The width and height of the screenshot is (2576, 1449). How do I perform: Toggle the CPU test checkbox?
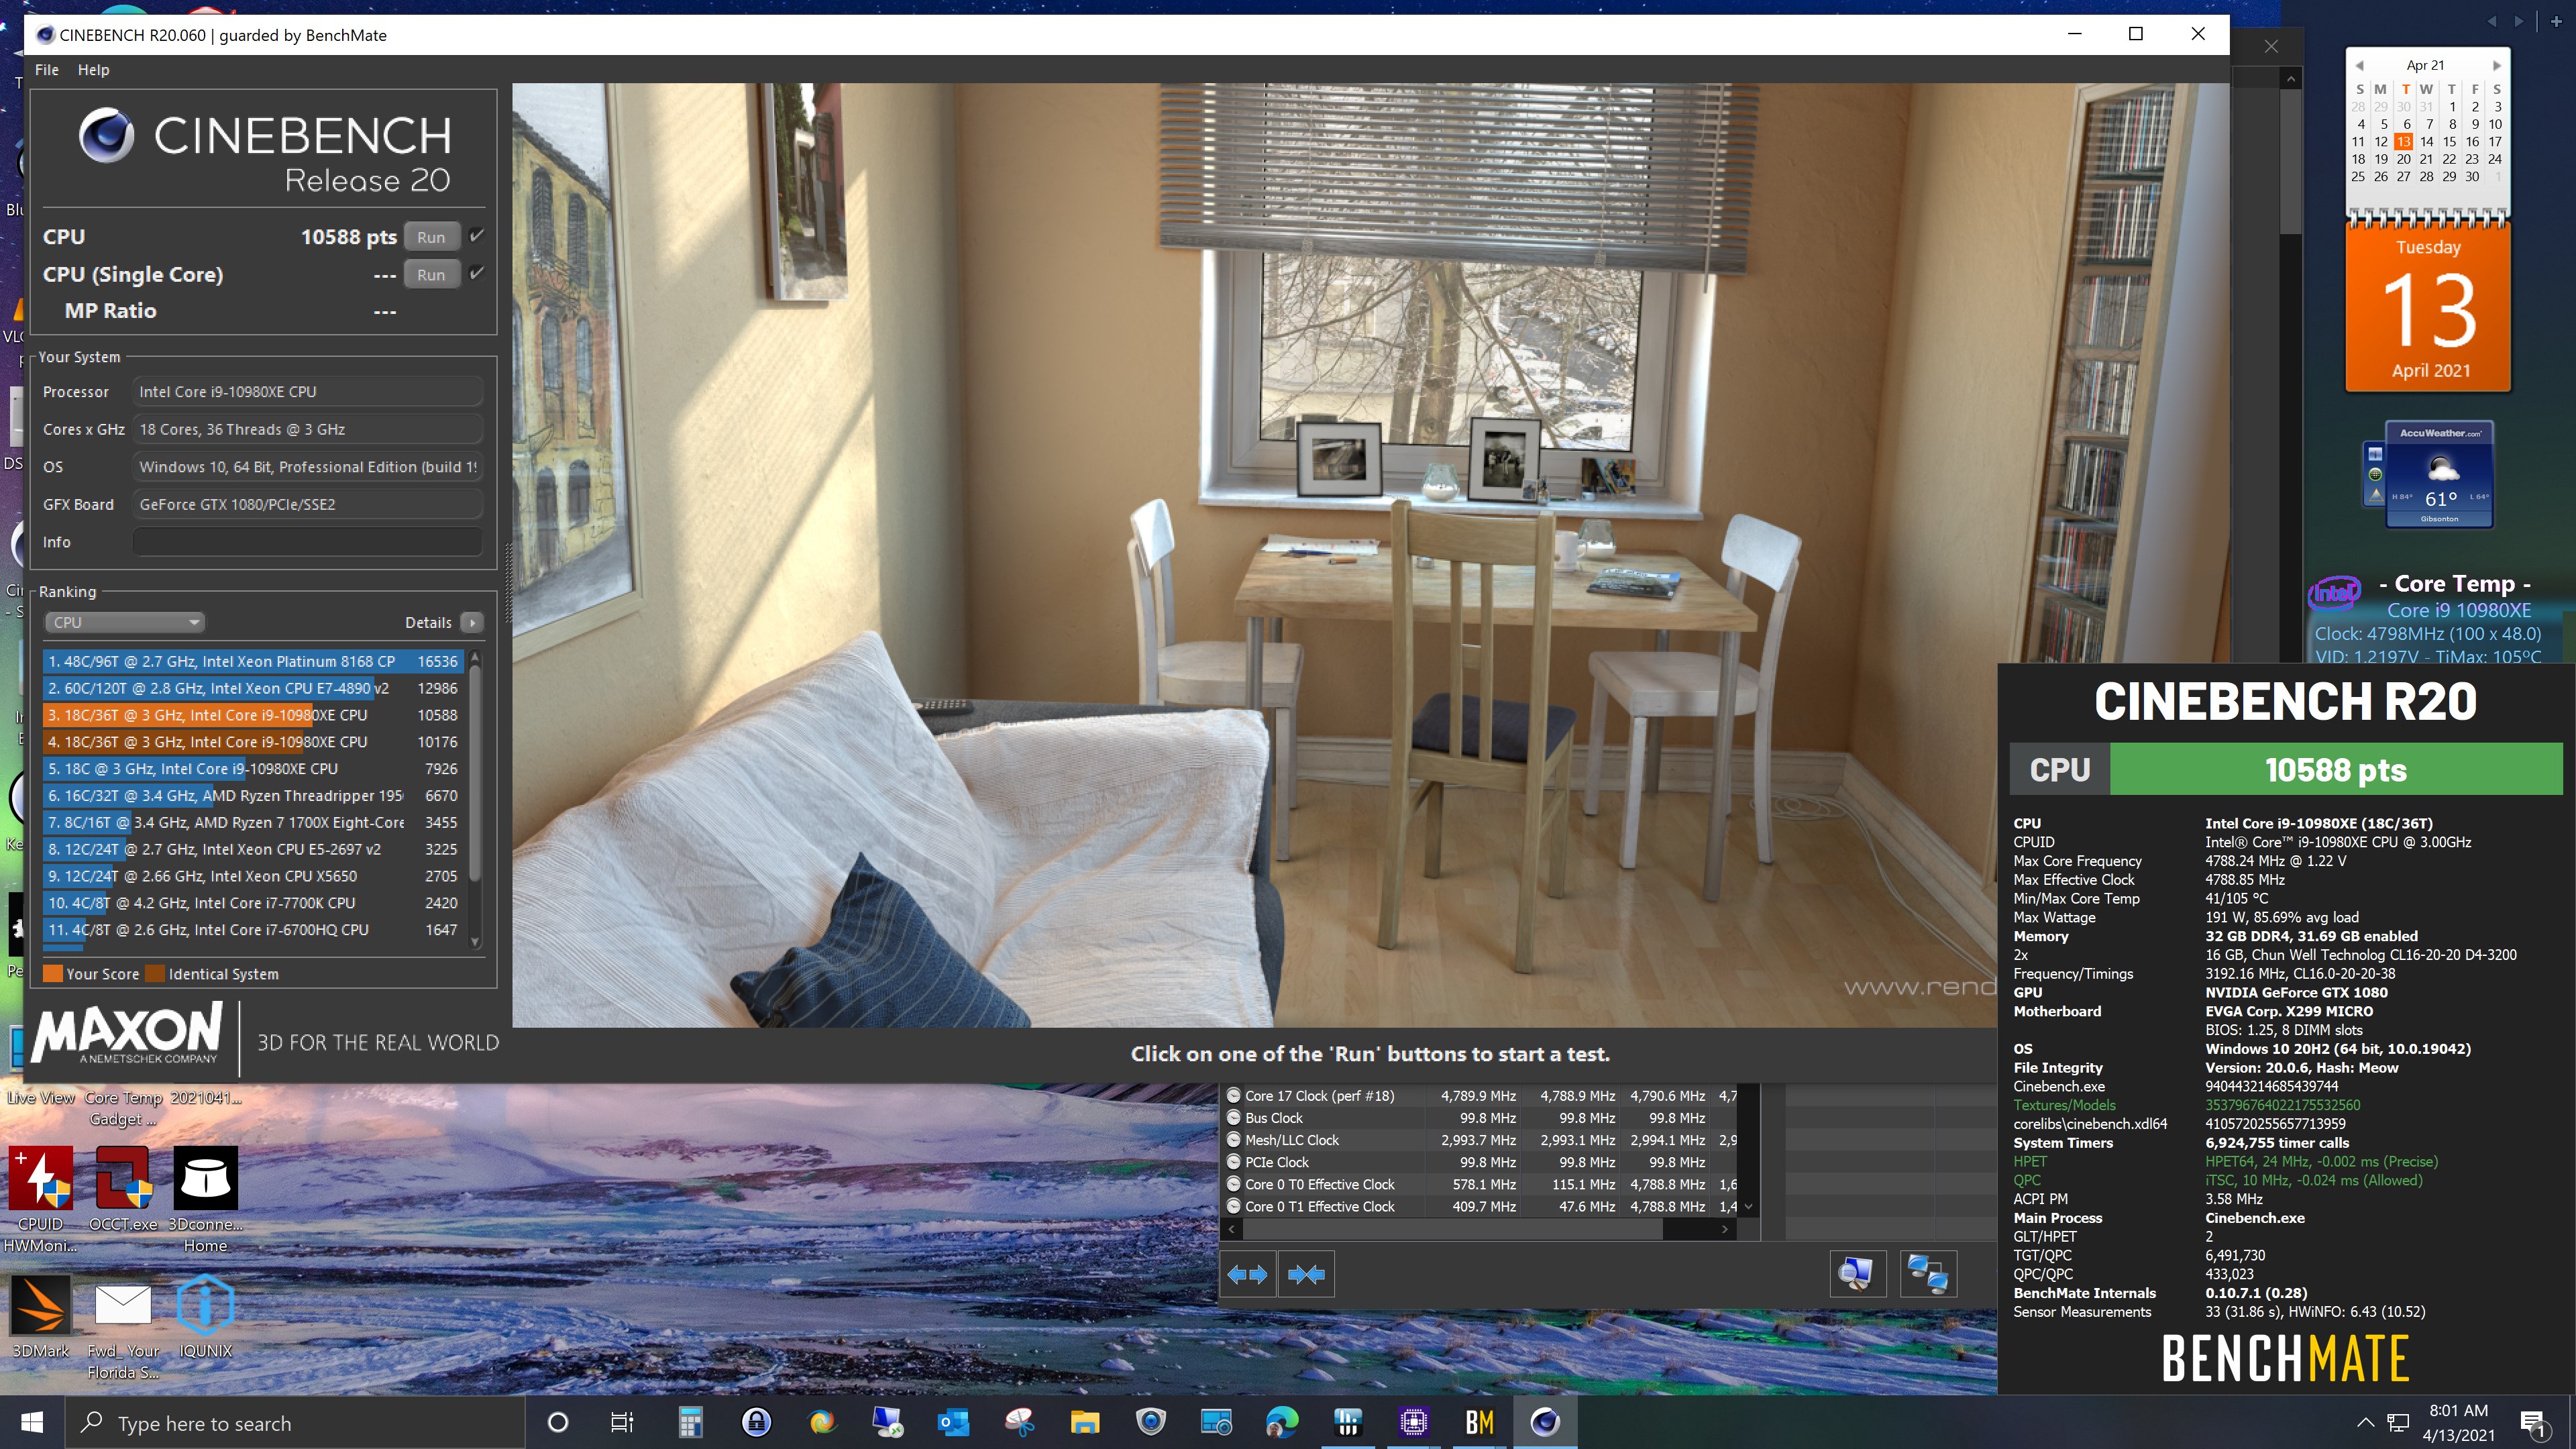pos(477,236)
